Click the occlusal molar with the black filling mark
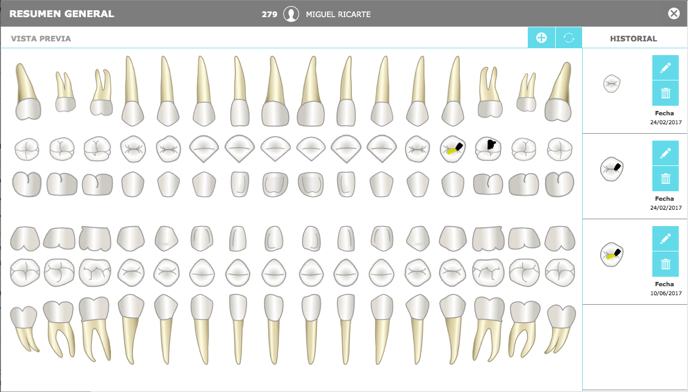This screenshot has width=688, height=392. click(x=488, y=149)
